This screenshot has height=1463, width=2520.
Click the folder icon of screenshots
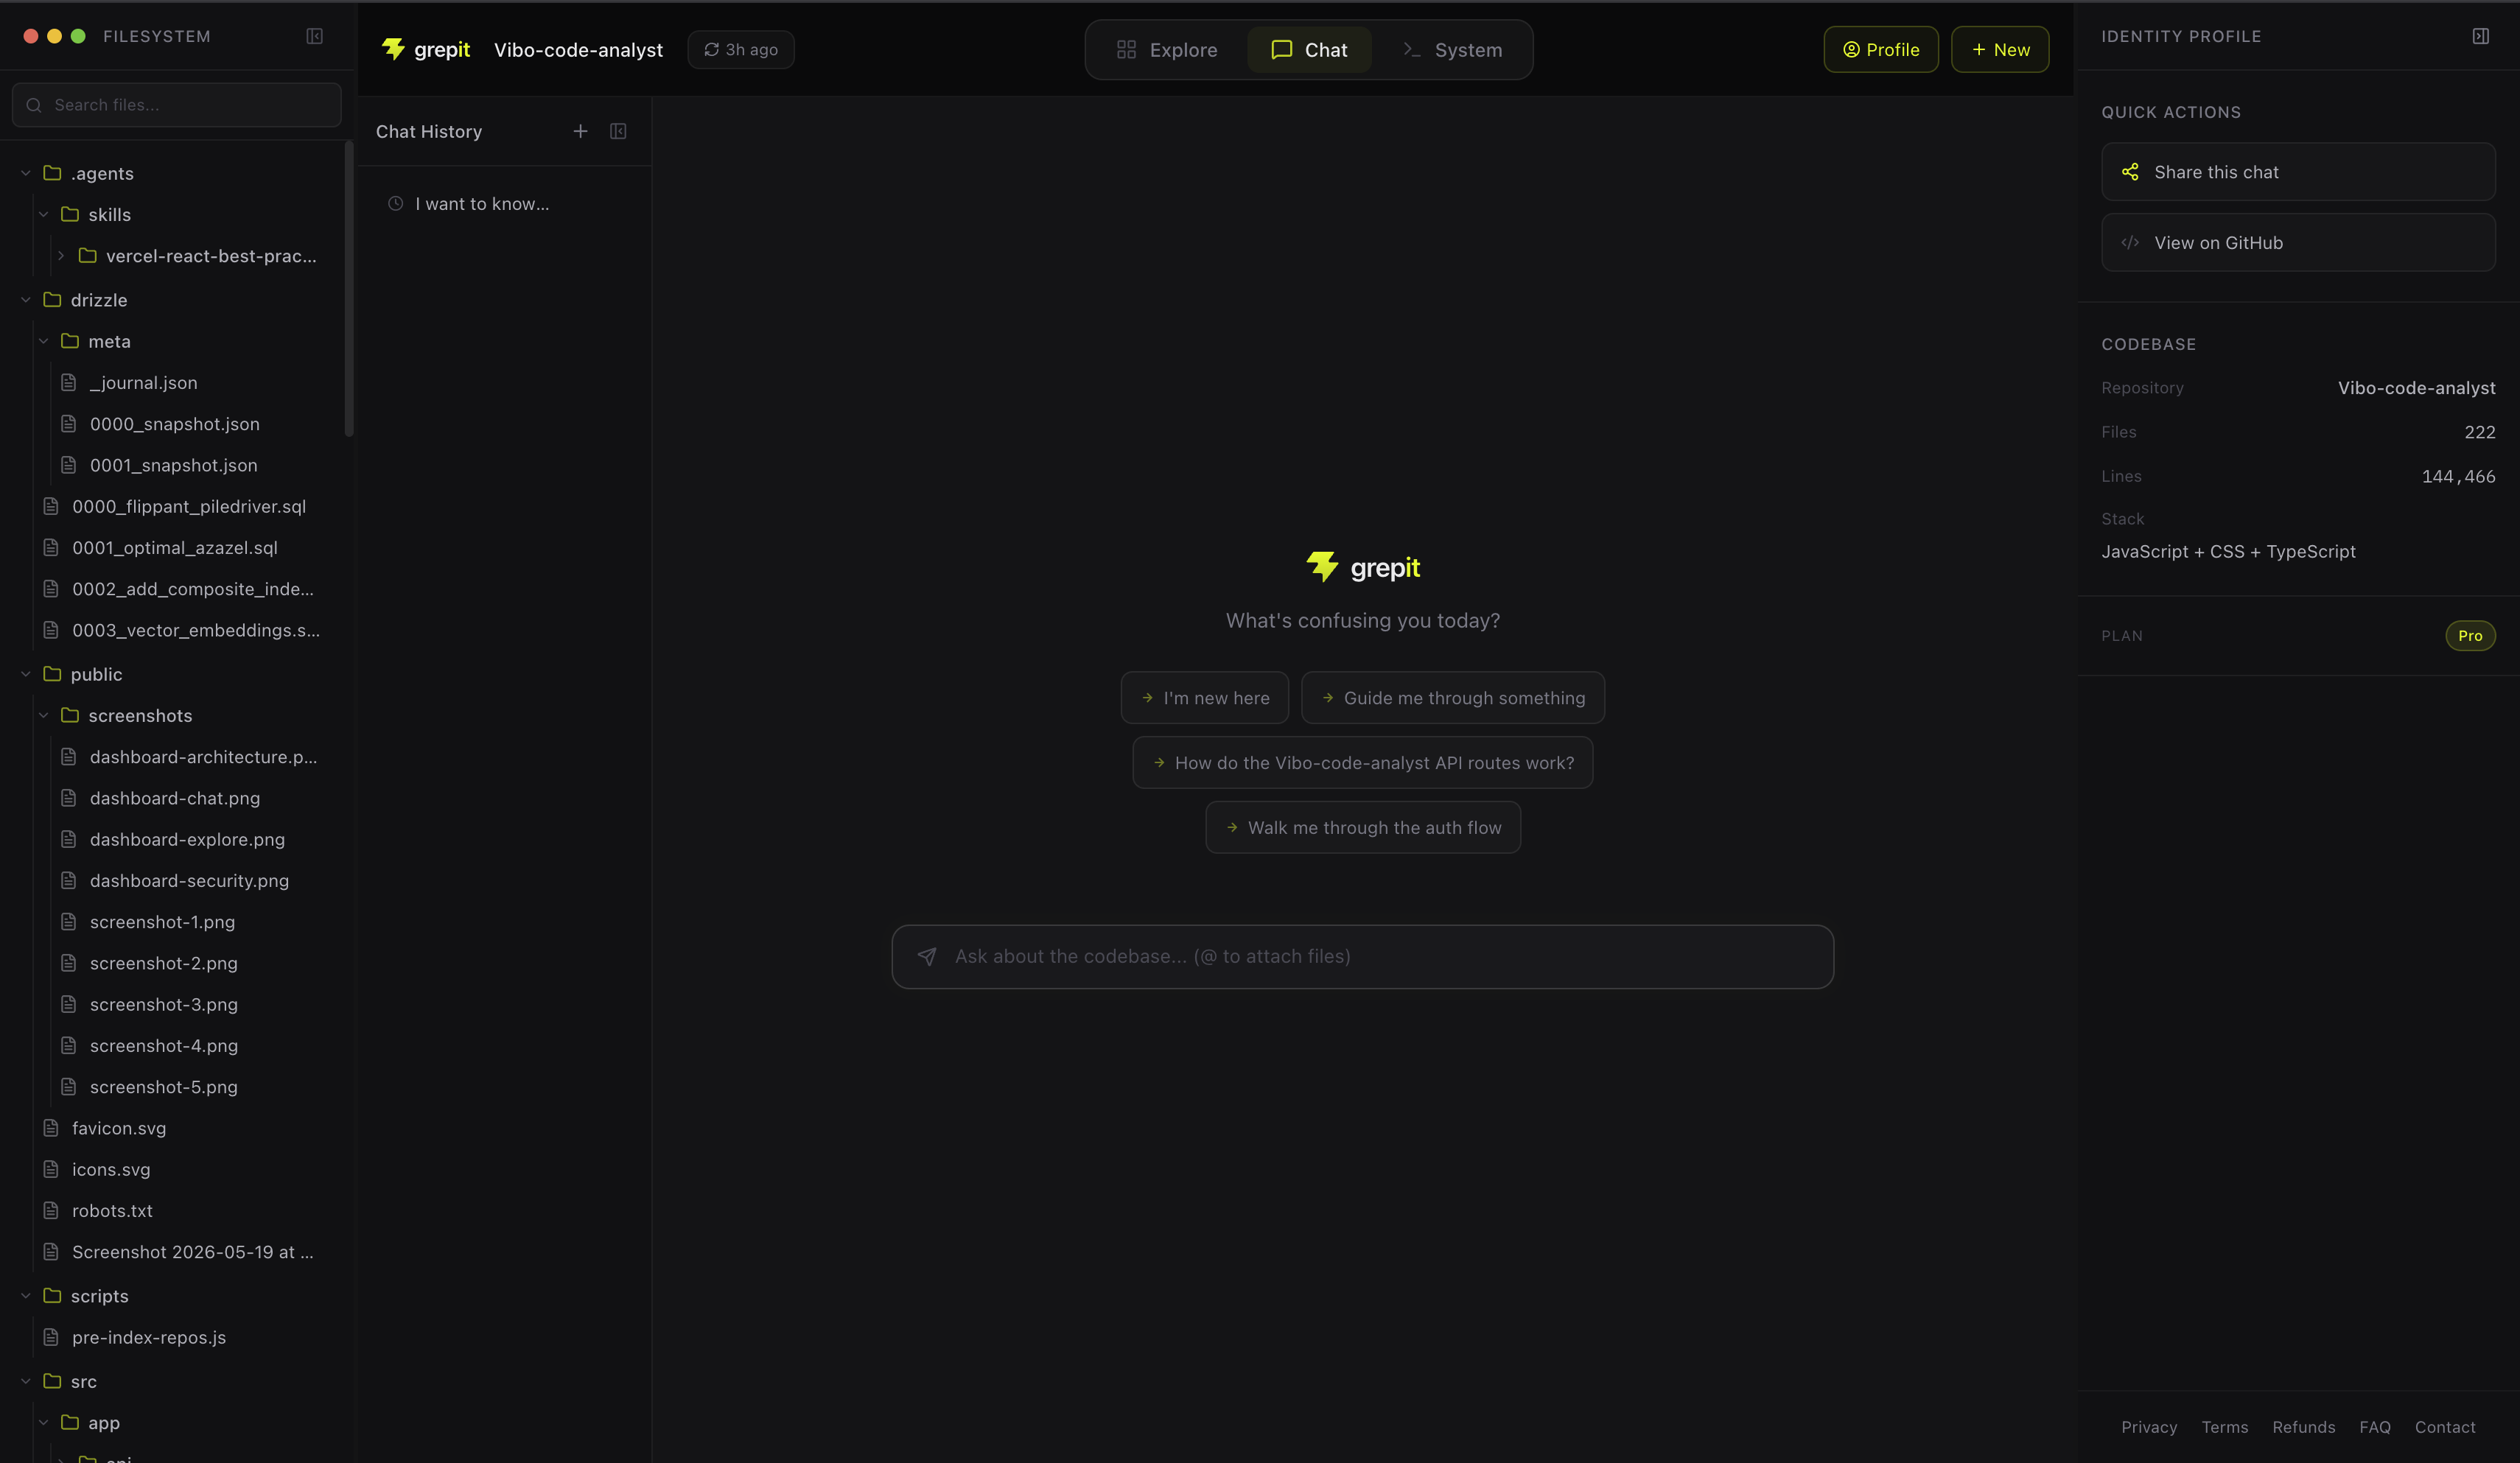pyautogui.click(x=70, y=716)
